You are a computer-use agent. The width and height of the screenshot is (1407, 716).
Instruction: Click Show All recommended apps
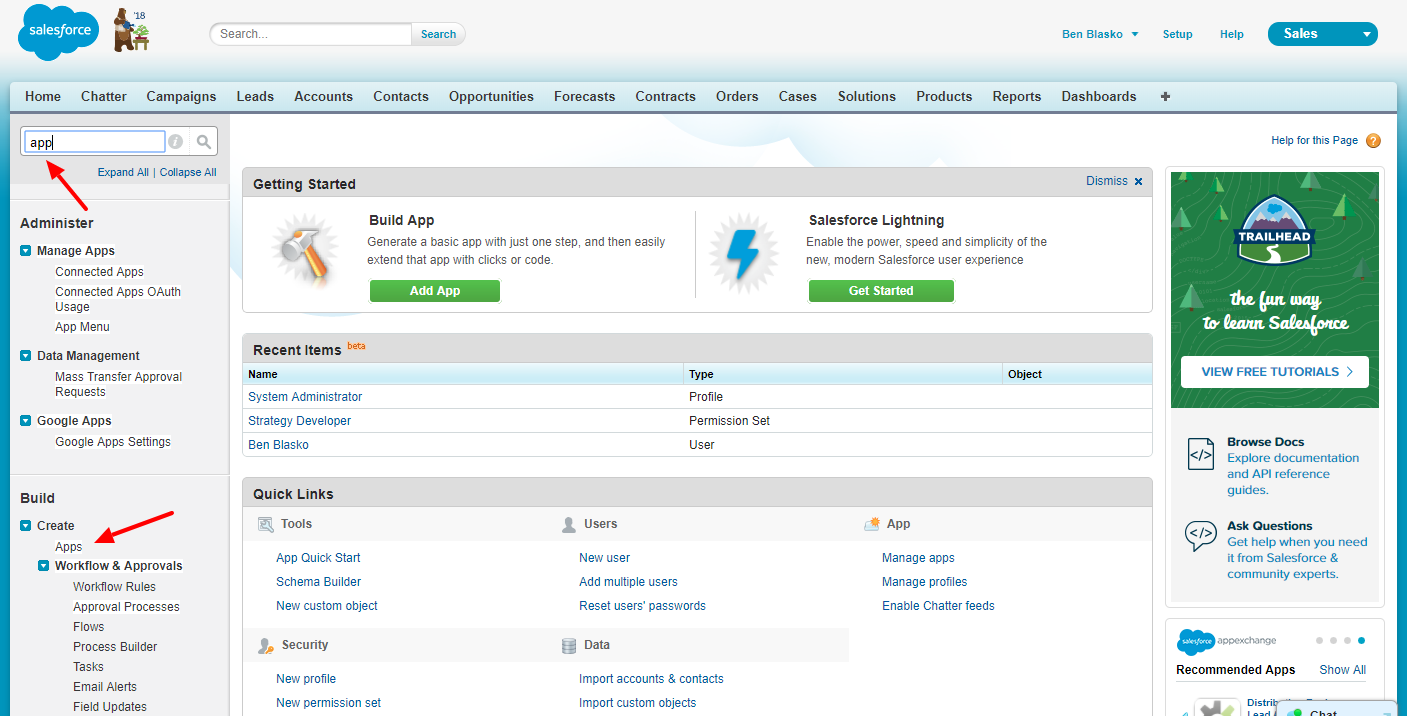pos(1342,670)
